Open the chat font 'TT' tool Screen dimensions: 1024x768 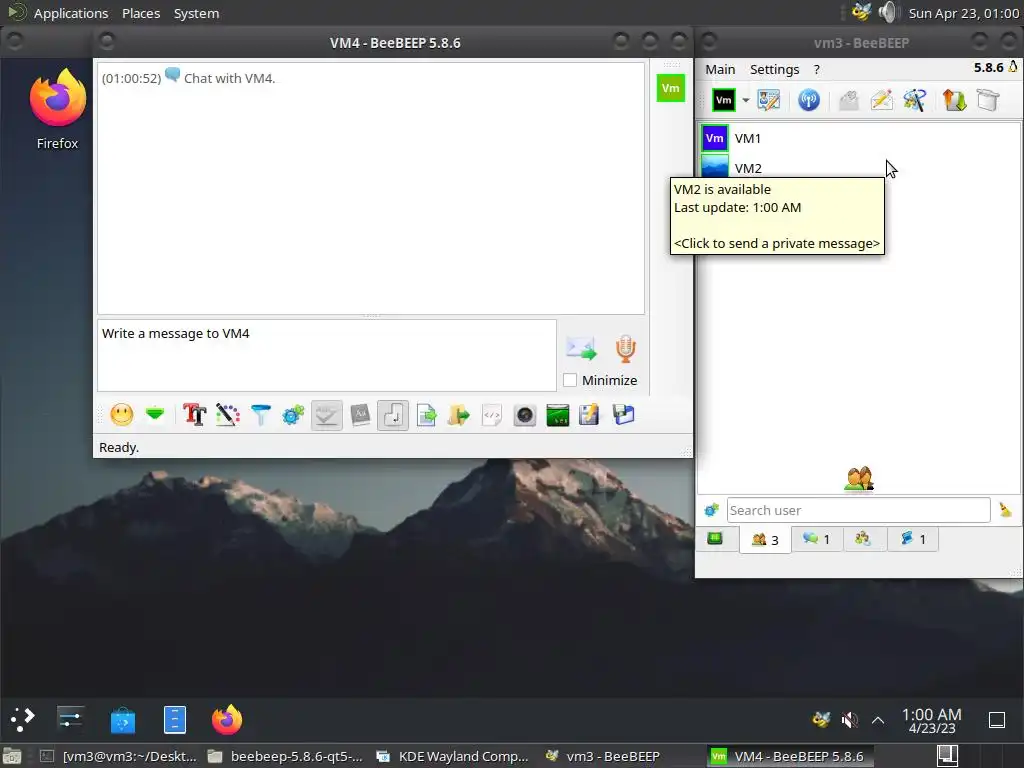coord(195,415)
